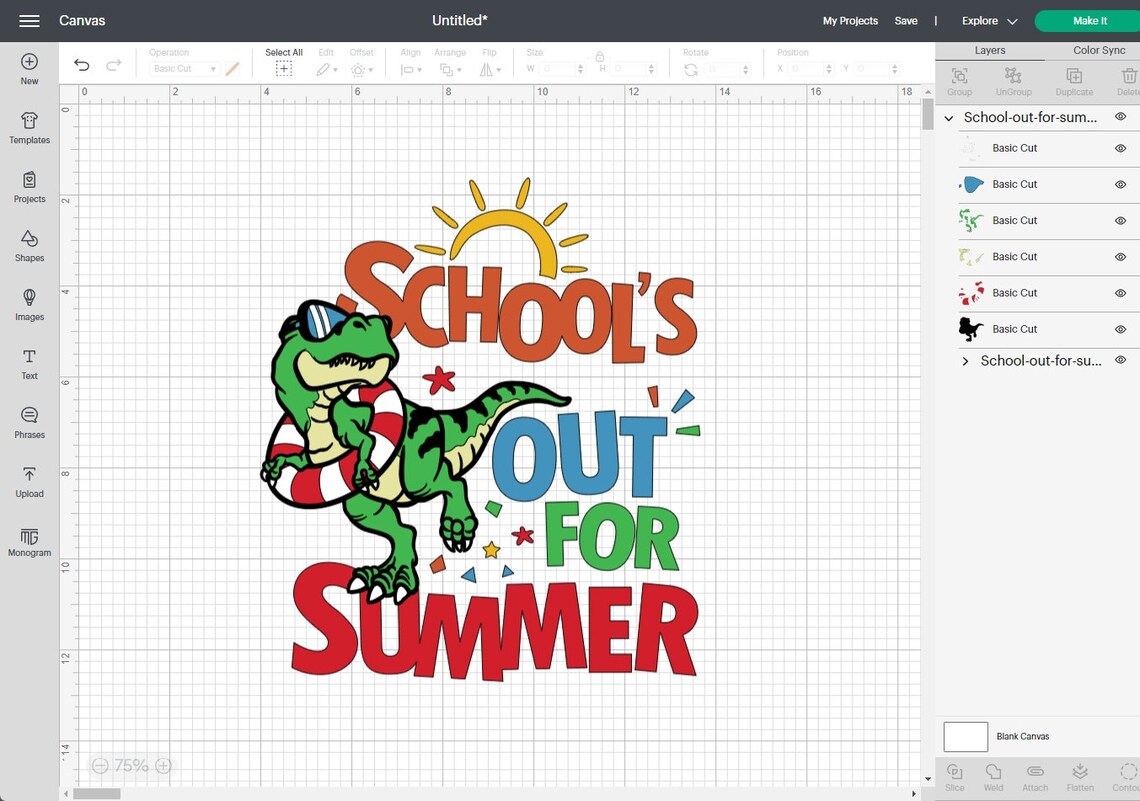The width and height of the screenshot is (1140, 801).
Task: Click the Slice icon in the bottom panel
Action: (x=953, y=772)
